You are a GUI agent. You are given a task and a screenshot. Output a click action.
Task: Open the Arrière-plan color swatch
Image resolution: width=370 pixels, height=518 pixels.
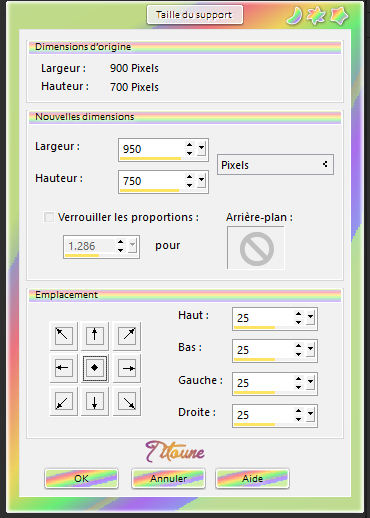pyautogui.click(x=256, y=248)
